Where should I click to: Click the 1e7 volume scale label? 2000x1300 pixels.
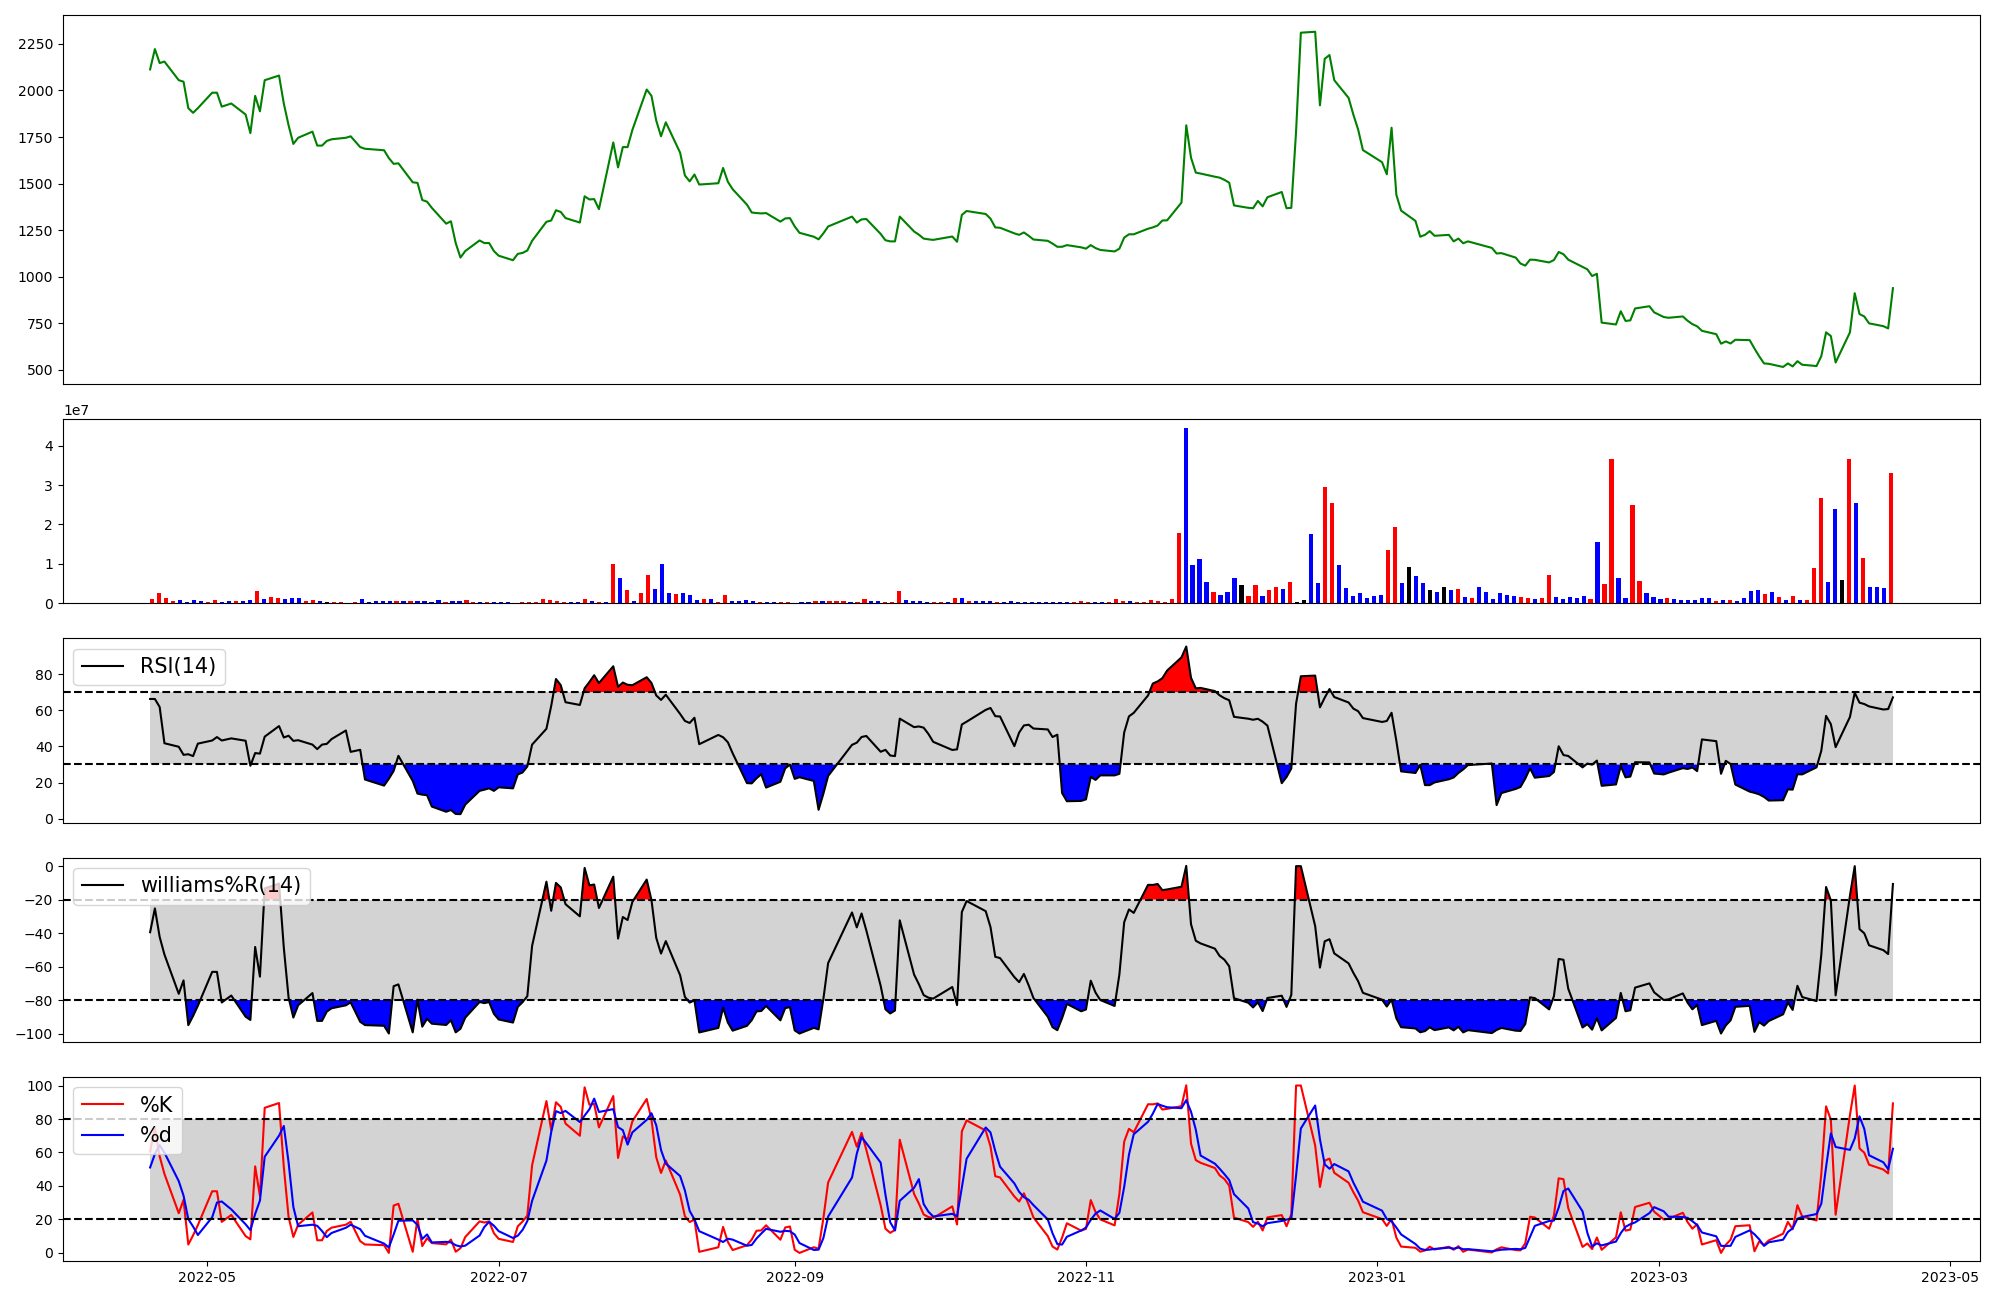click(x=77, y=411)
